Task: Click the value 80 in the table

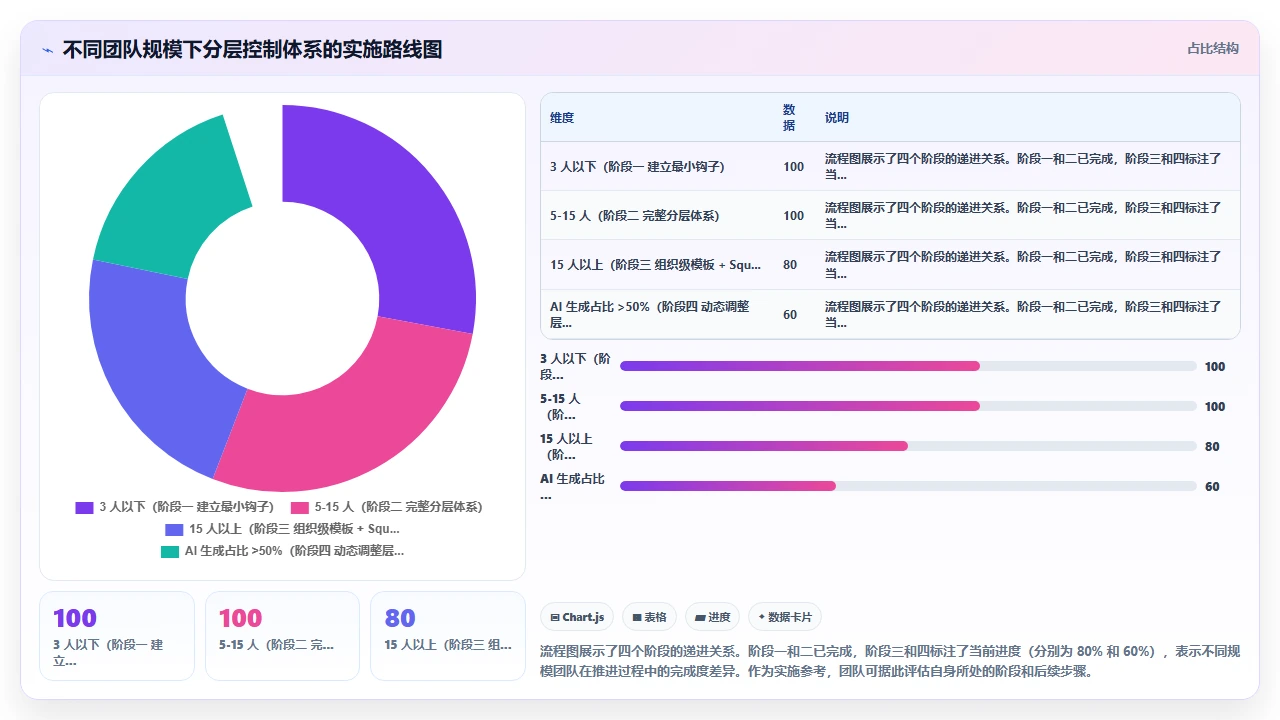Action: coord(790,265)
